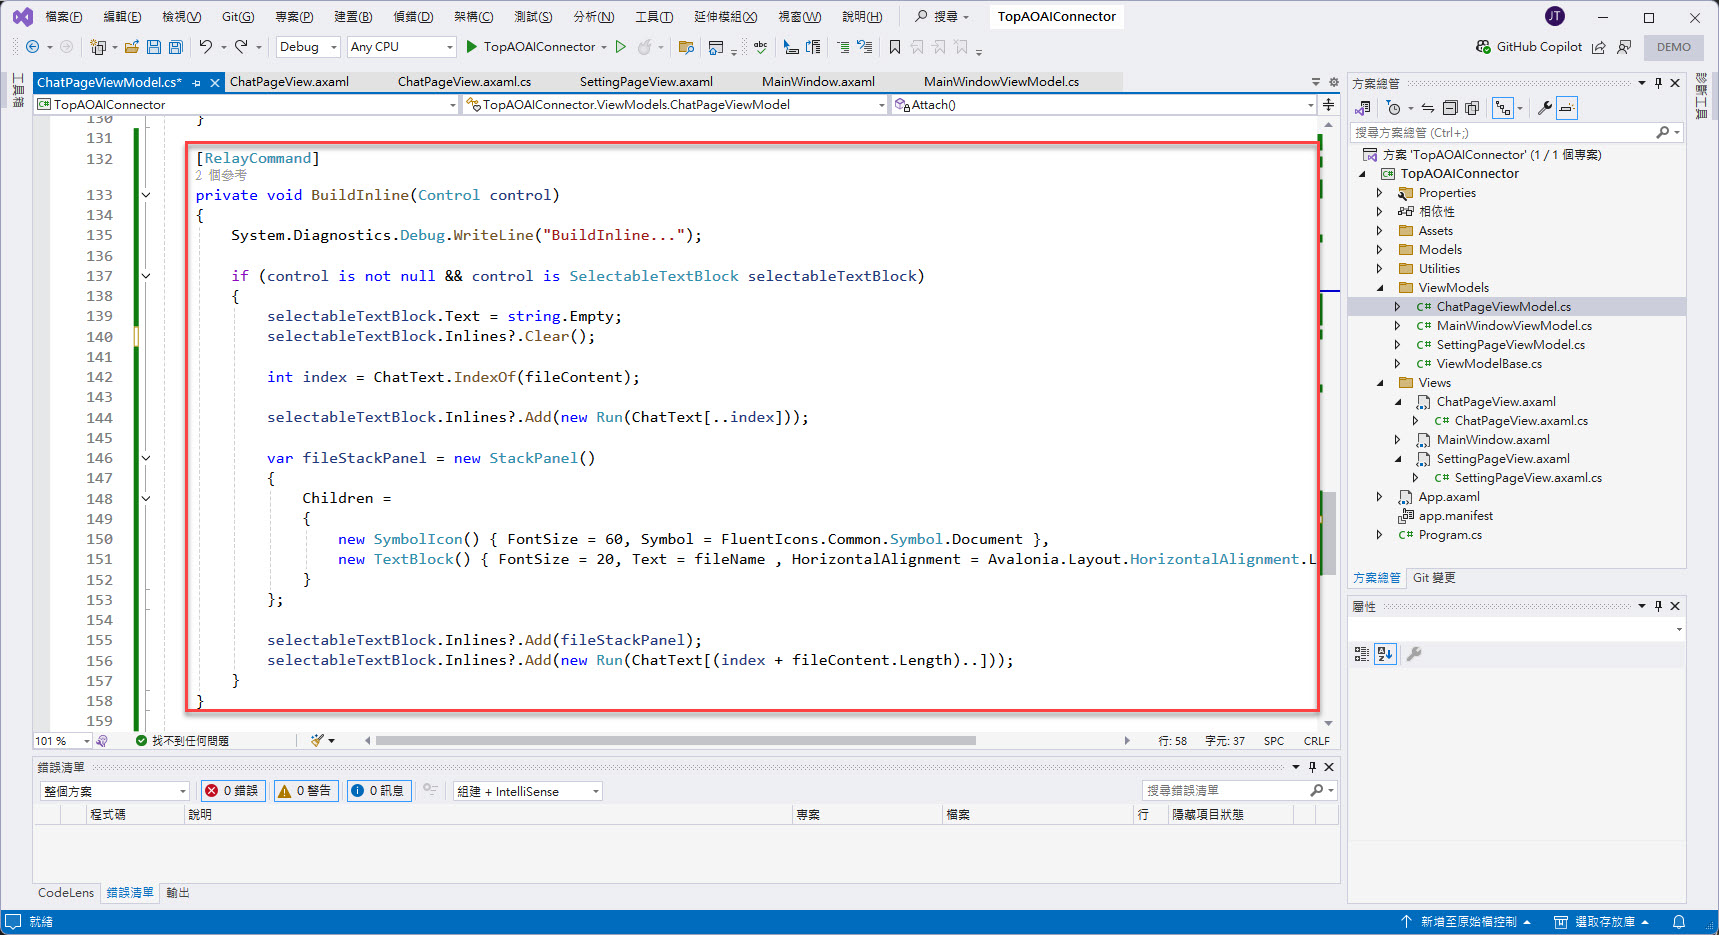Open the ChatPageViewModel class navigation dropdown
The image size is (1719, 935).
(675, 104)
